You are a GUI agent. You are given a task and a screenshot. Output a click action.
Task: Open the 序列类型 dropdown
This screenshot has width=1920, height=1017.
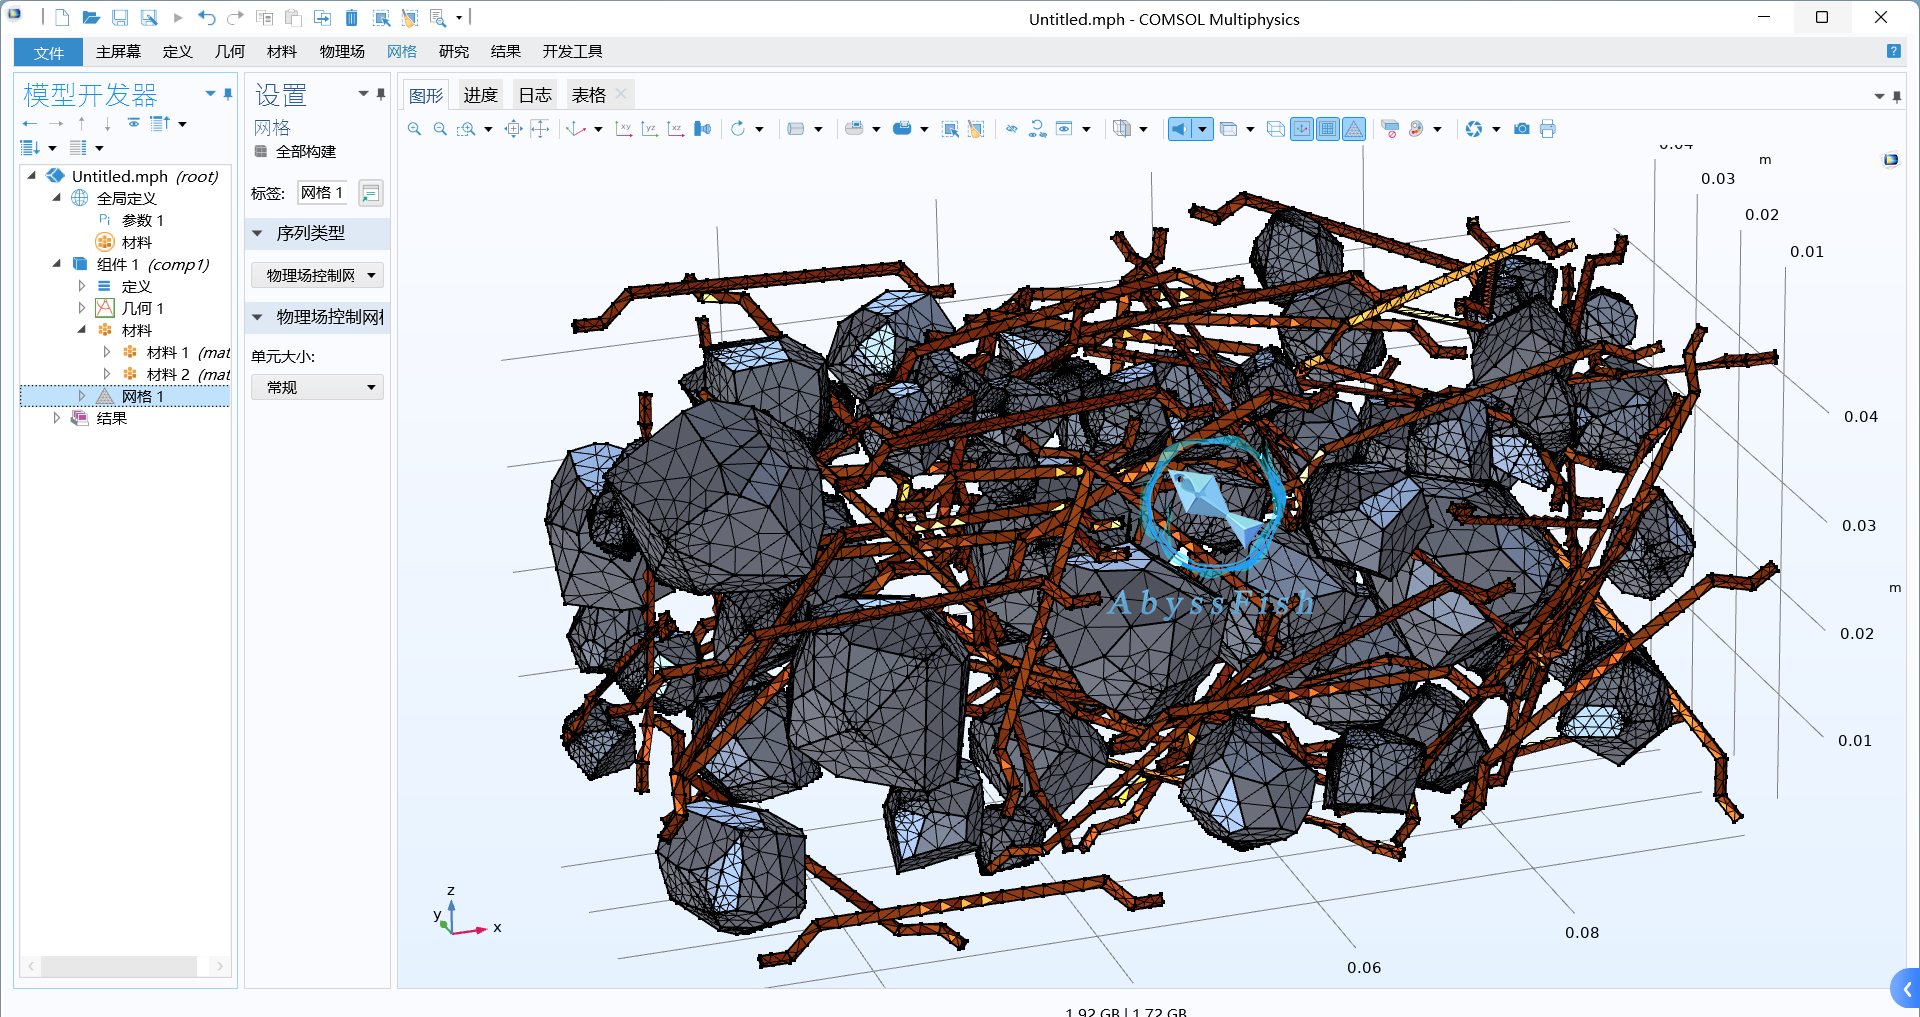317,275
